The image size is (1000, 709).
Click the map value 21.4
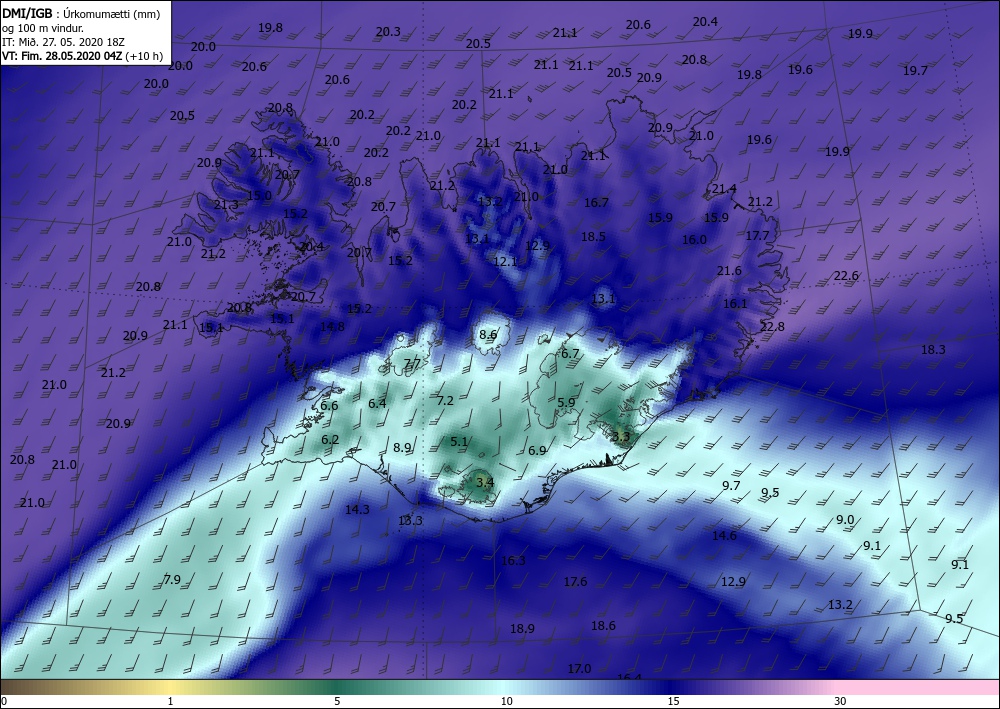(724, 189)
